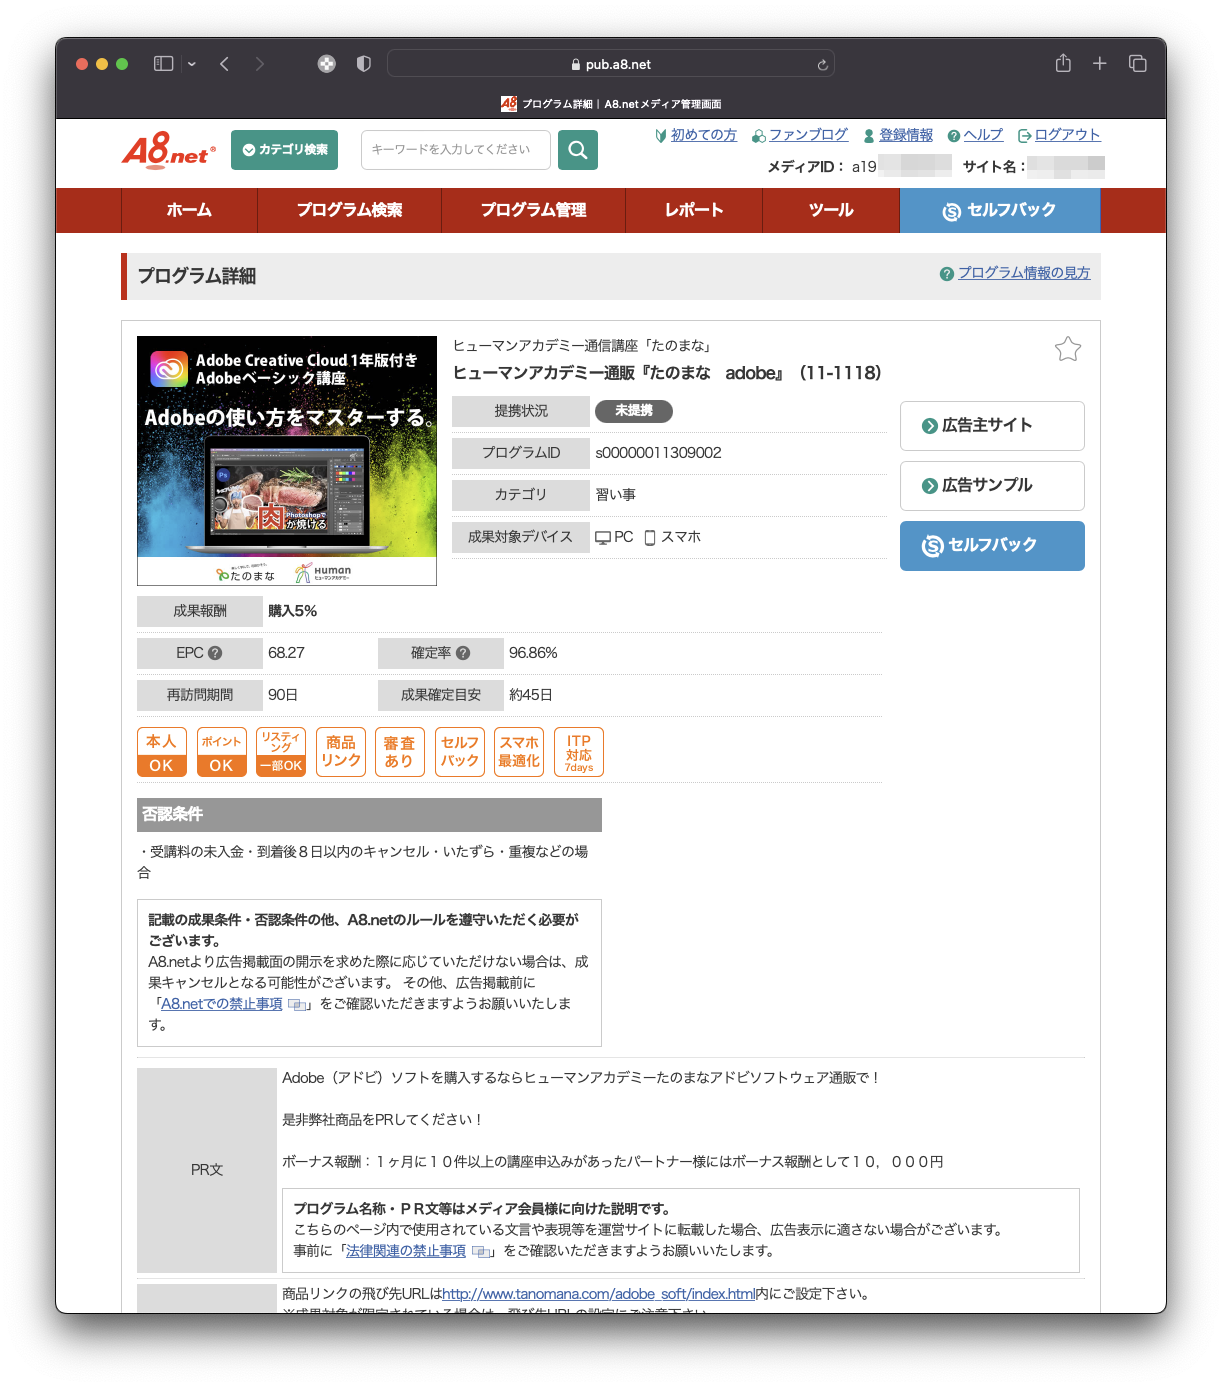Open the tanomana.com adobe_soft URL link

598,1294
